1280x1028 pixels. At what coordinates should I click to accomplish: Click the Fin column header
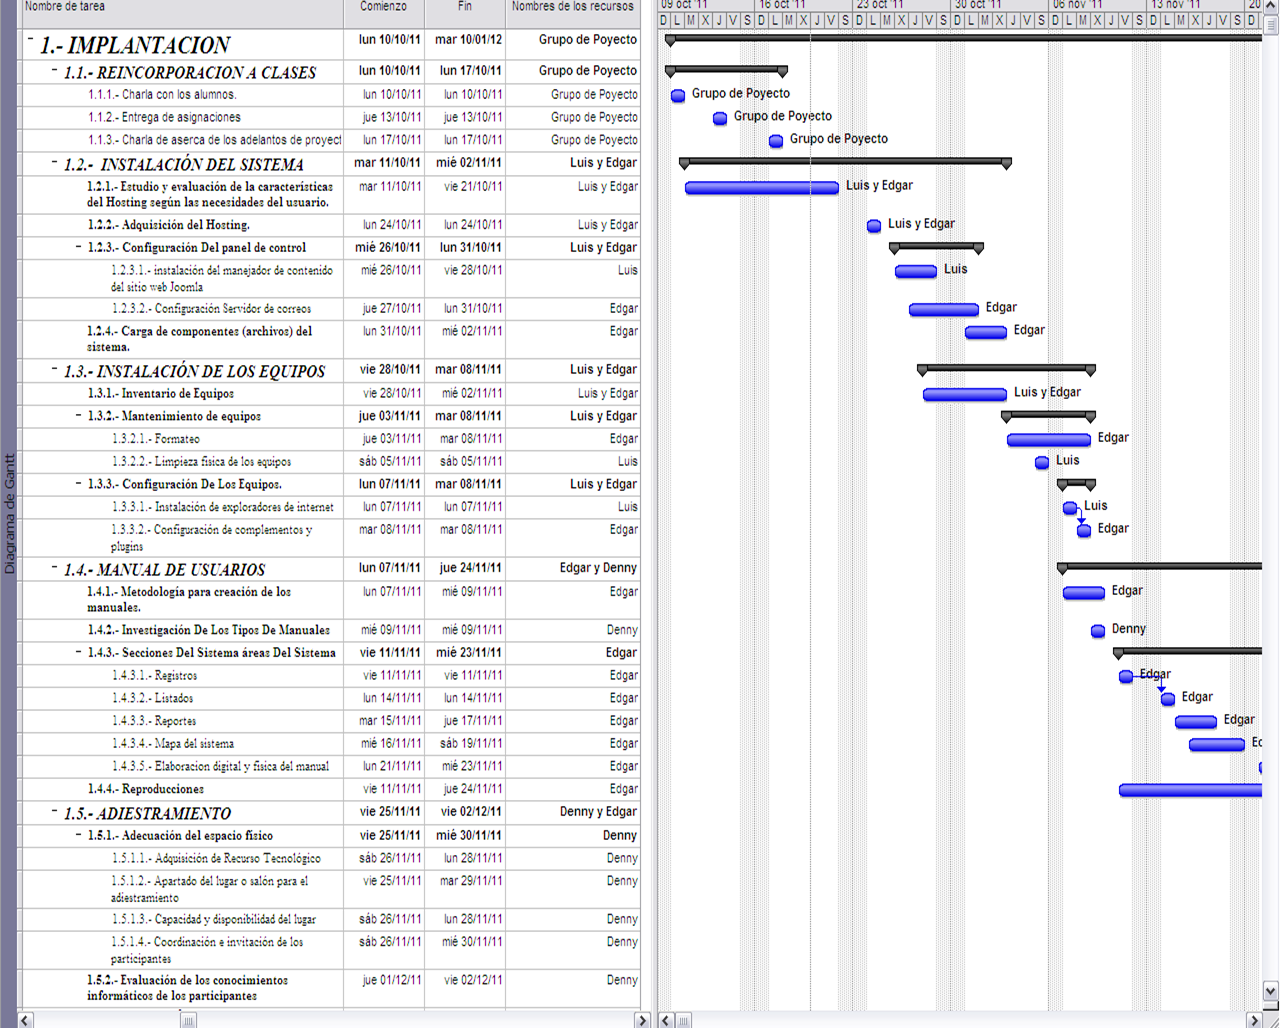point(465,7)
